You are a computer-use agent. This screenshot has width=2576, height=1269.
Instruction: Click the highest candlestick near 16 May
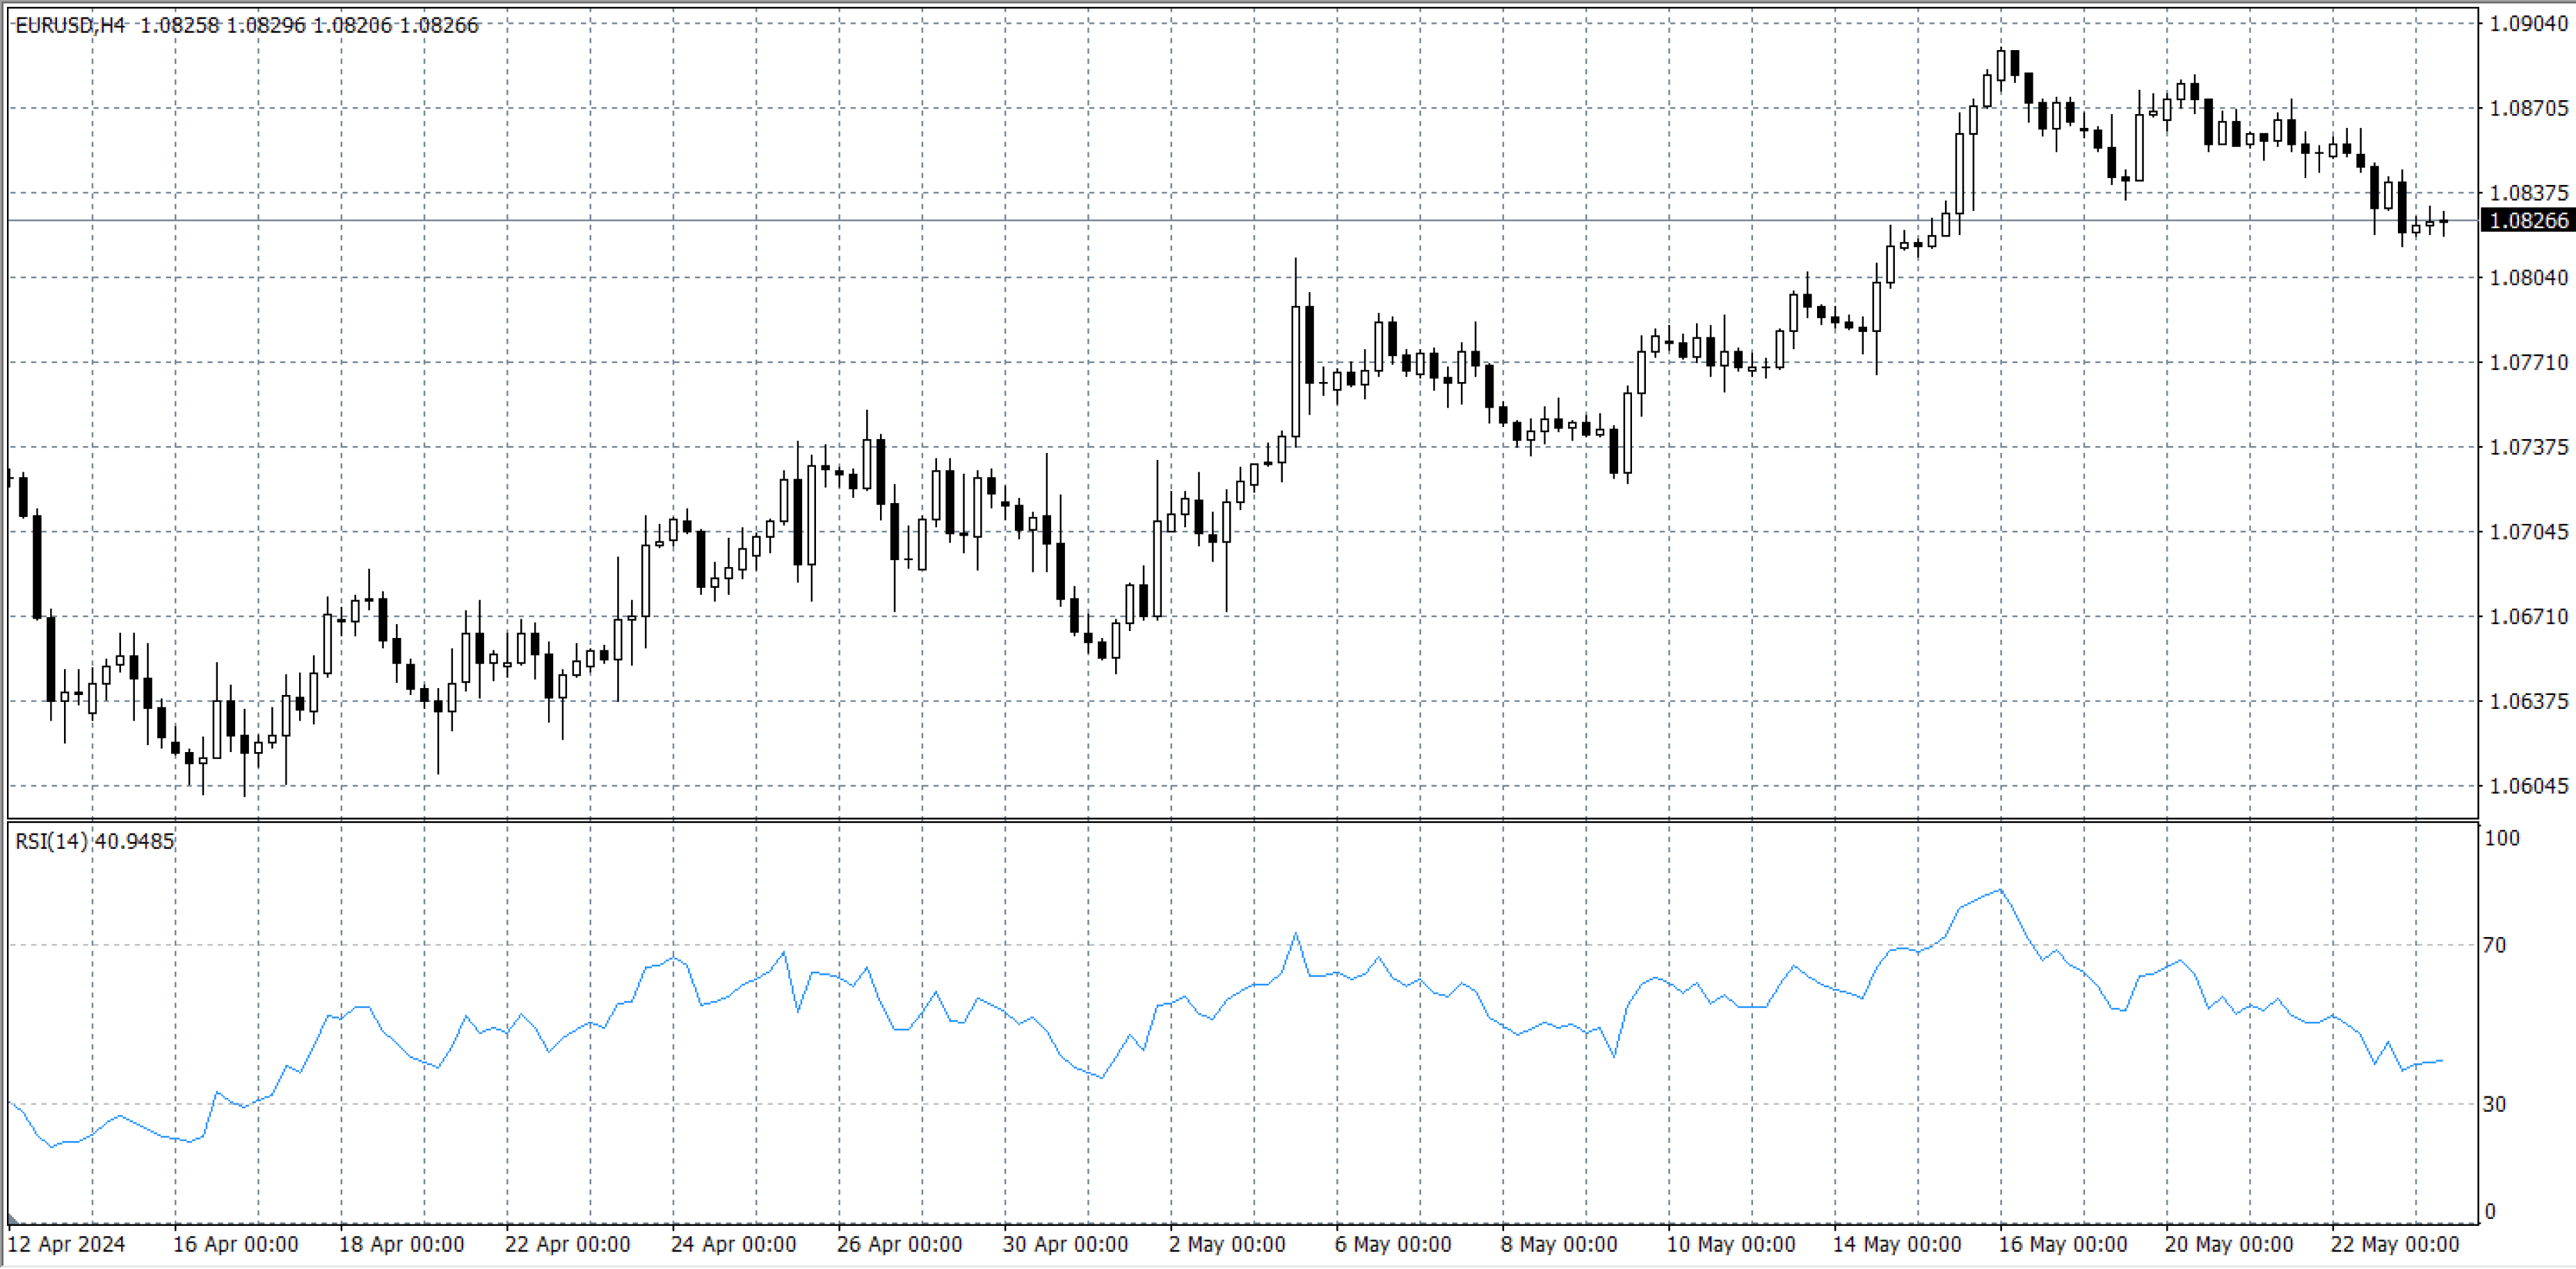pos(2001,65)
